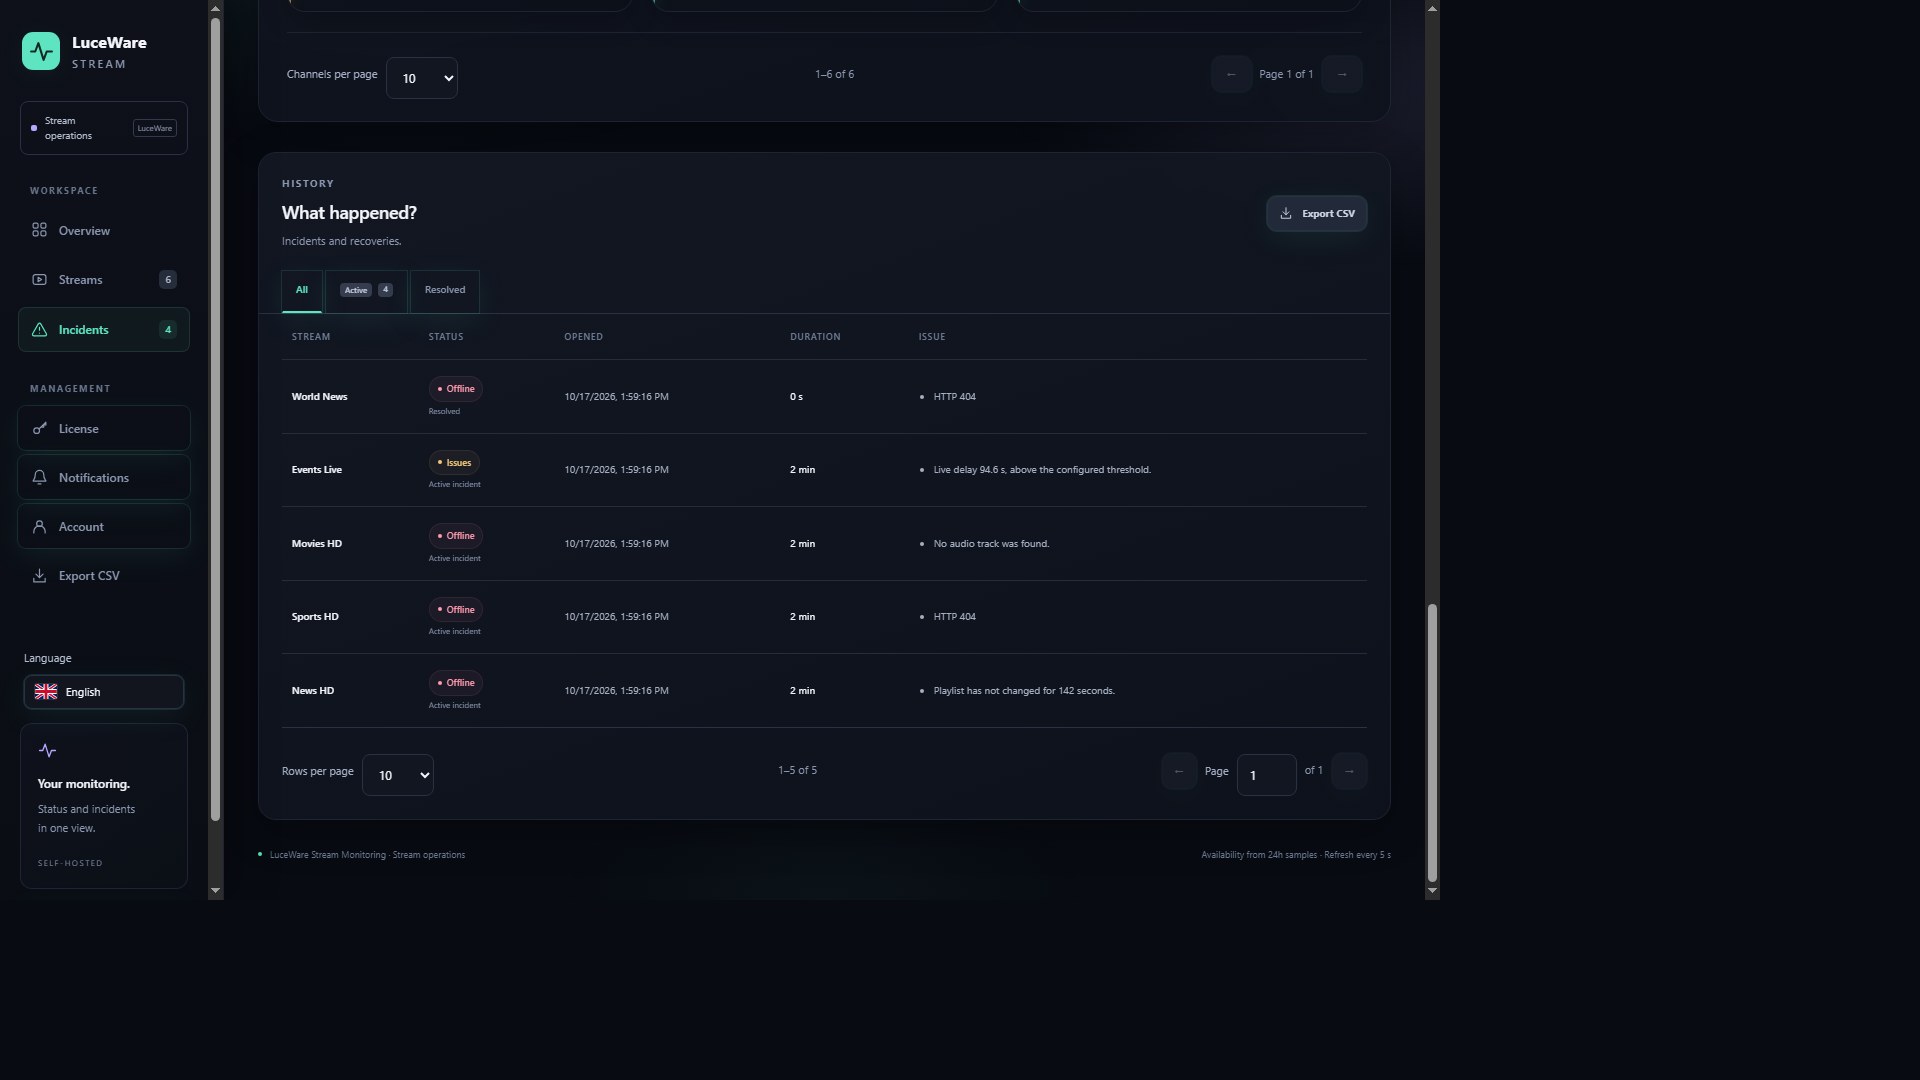Open the Account page

click(x=104, y=527)
